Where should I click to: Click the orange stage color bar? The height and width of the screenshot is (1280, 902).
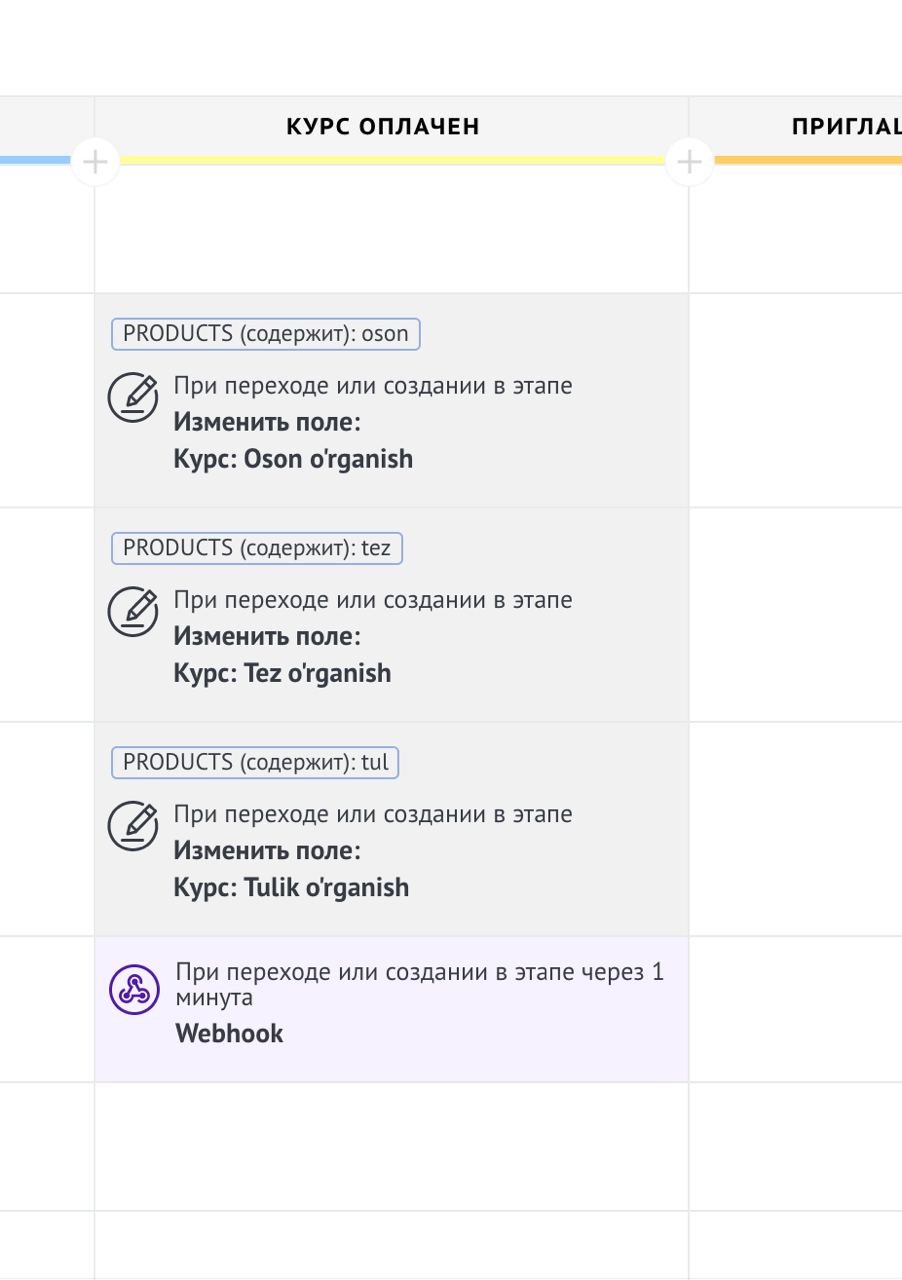(808, 160)
